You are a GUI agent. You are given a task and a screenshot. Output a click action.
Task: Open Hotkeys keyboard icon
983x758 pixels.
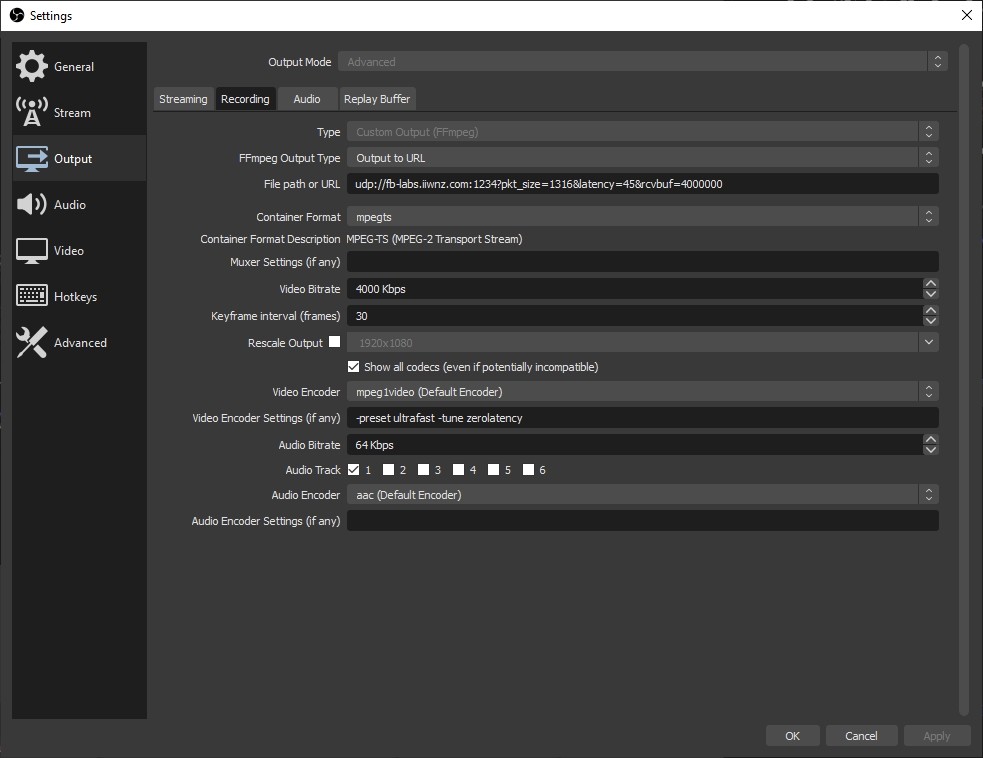(31, 295)
